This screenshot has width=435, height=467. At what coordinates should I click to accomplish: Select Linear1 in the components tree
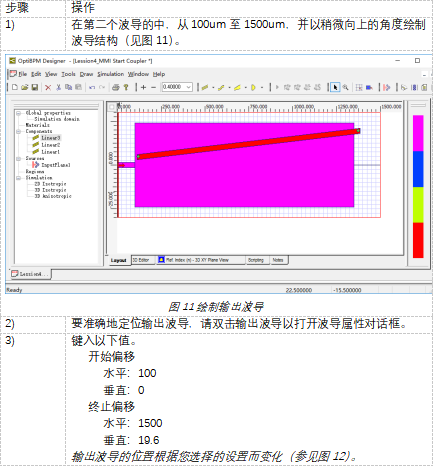(51, 152)
